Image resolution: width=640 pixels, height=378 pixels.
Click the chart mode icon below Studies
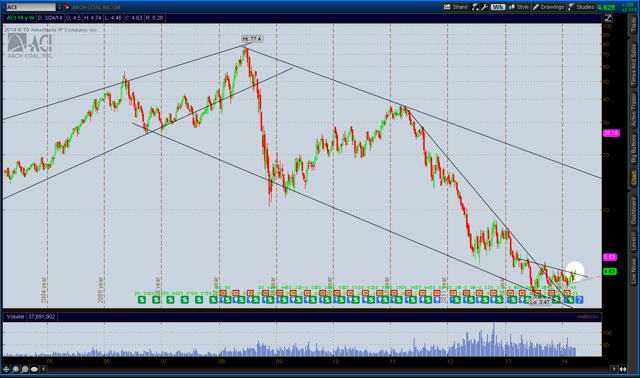click(x=608, y=18)
